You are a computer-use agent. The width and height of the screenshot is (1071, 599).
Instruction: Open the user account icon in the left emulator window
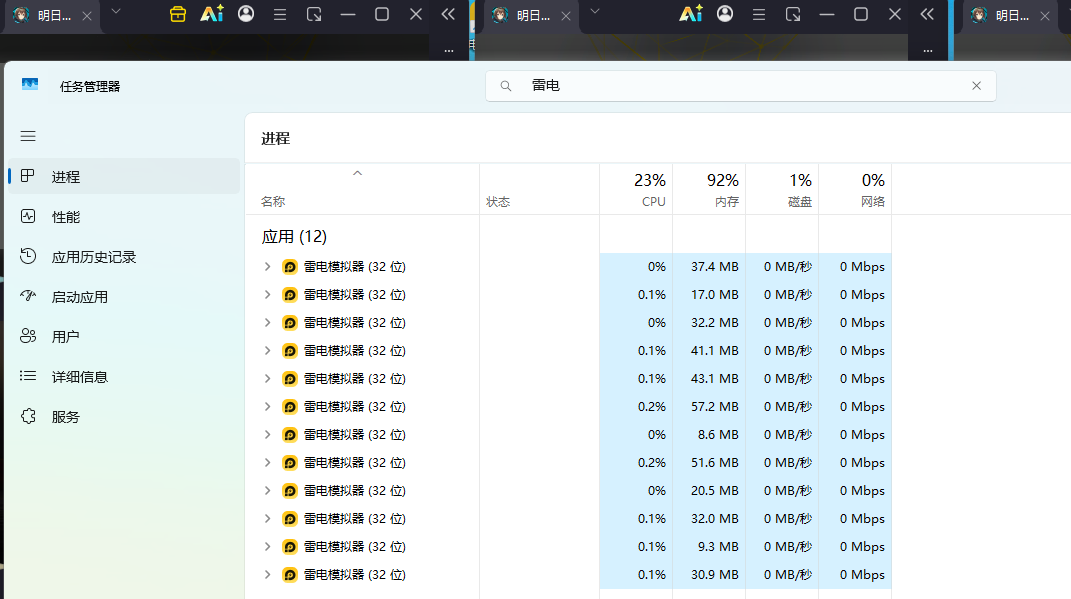246,14
